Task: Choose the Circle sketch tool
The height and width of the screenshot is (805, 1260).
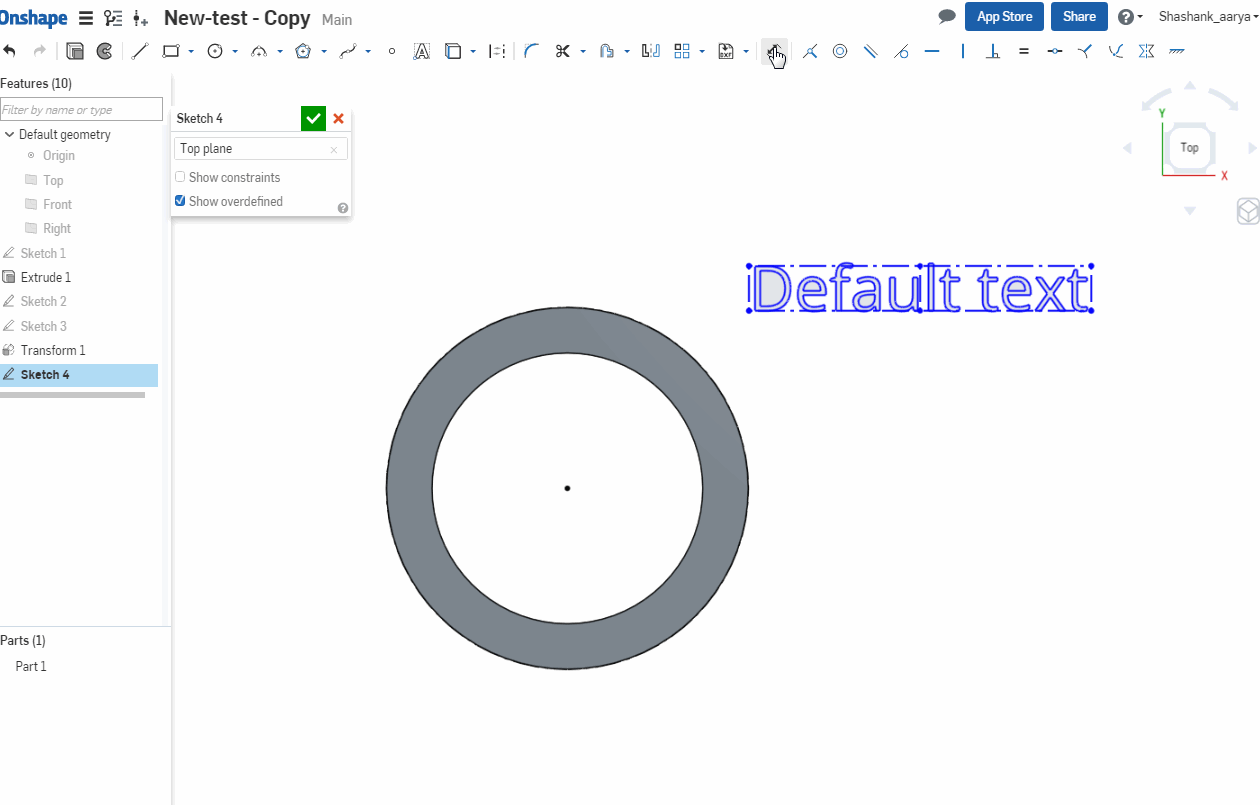Action: coord(217,50)
